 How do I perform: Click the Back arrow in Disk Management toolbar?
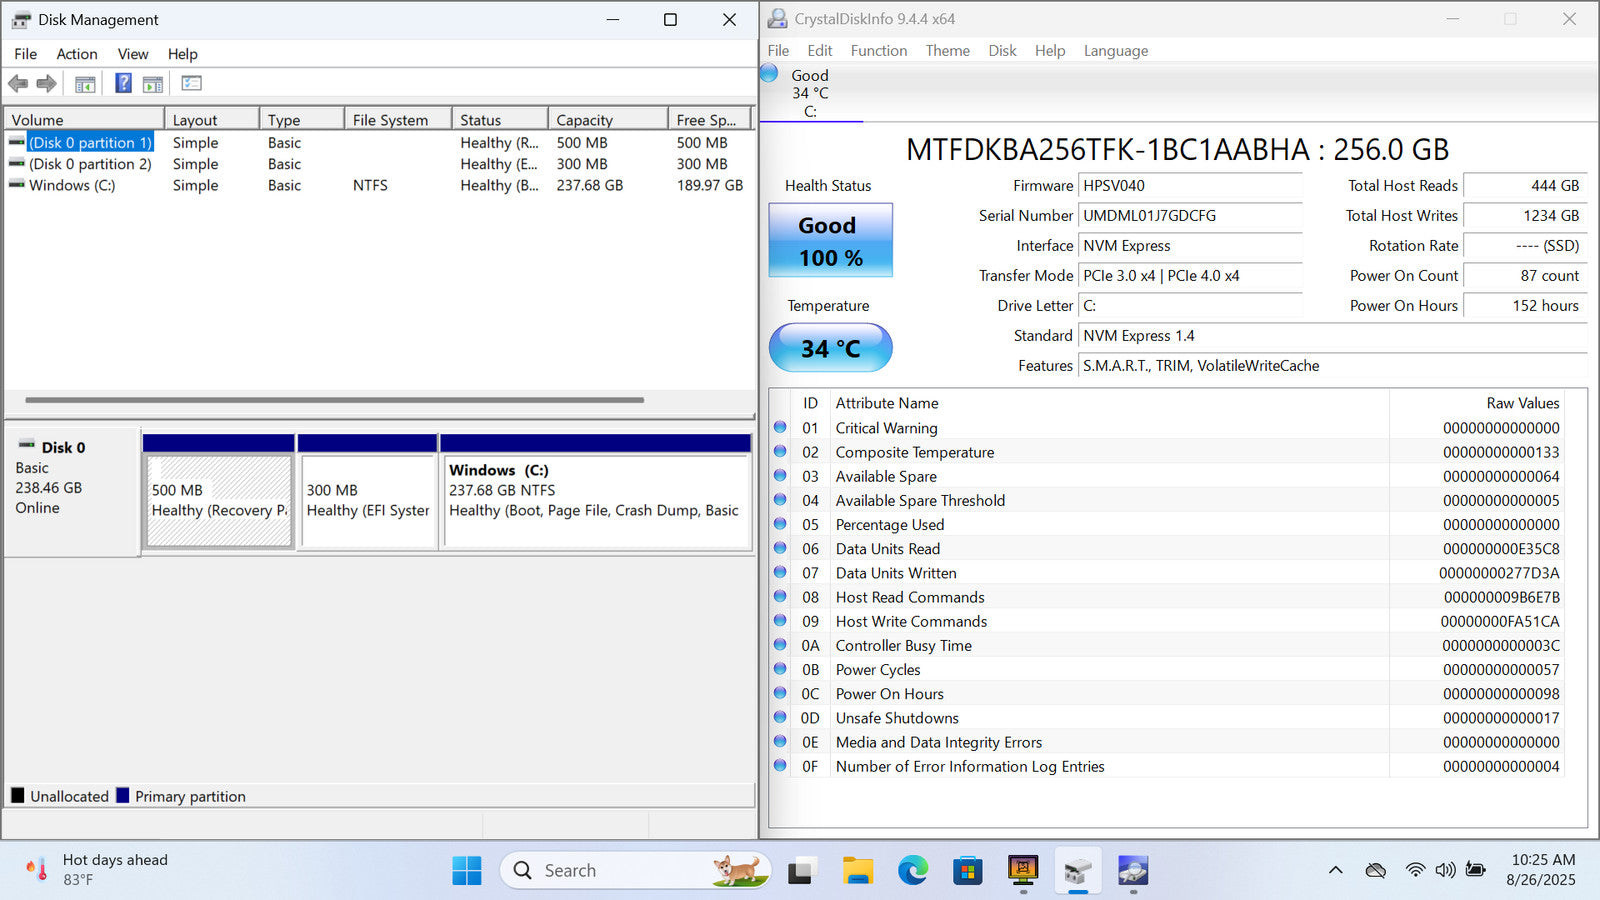(x=18, y=84)
